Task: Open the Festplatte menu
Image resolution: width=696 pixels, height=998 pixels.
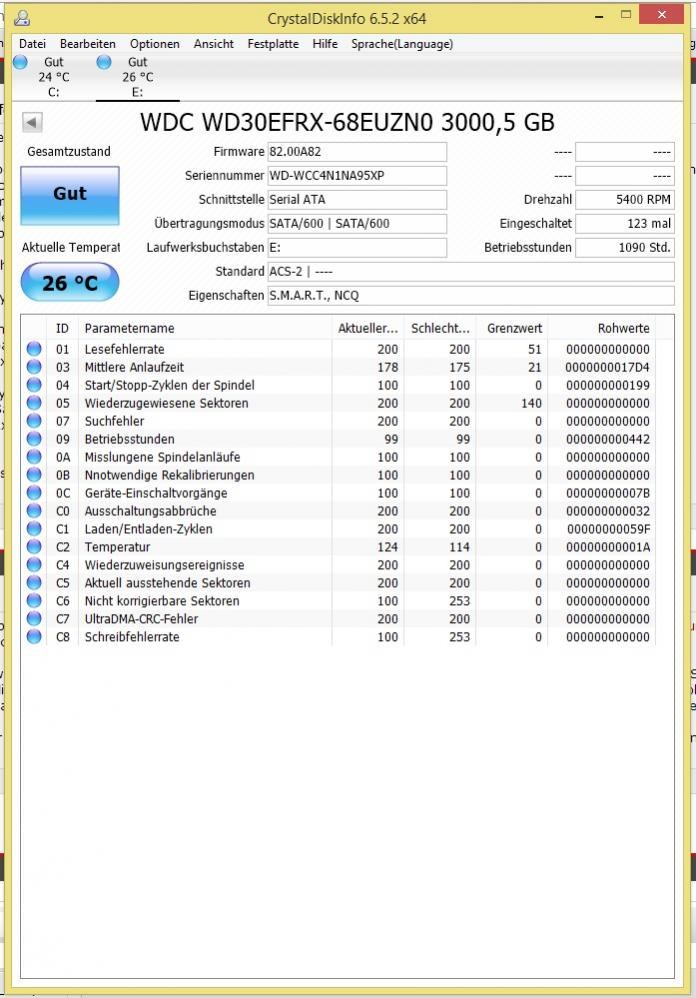Action: tap(273, 44)
